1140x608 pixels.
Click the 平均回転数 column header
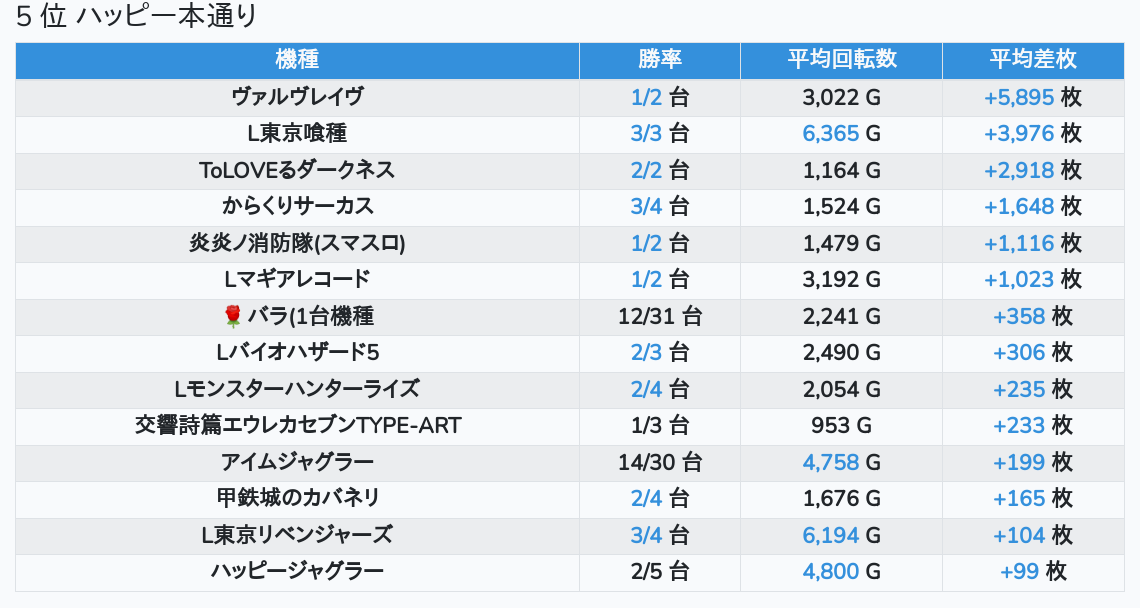841,59
